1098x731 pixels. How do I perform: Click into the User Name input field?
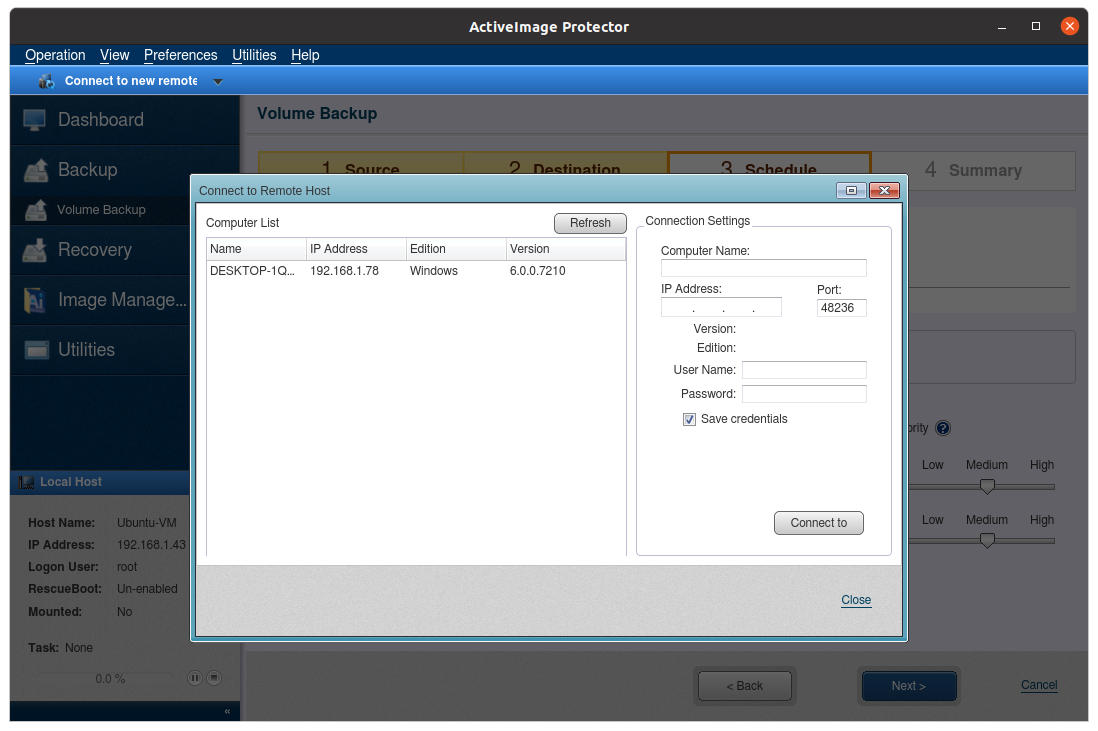click(804, 370)
